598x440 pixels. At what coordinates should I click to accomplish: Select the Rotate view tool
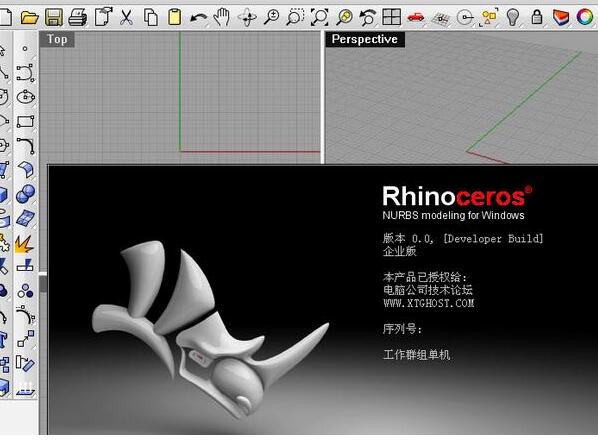[x=247, y=18]
